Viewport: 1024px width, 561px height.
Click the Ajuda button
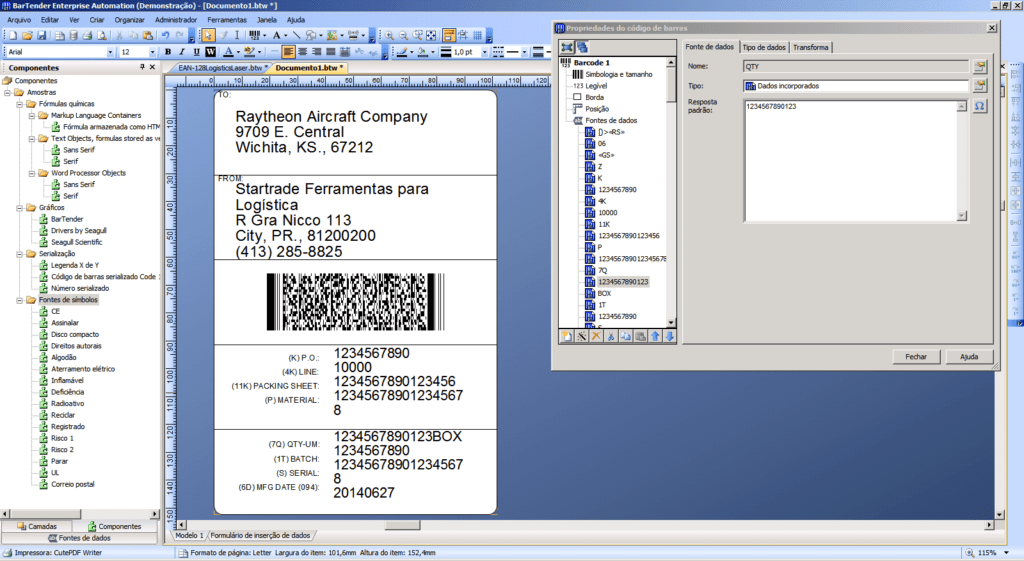coord(968,356)
